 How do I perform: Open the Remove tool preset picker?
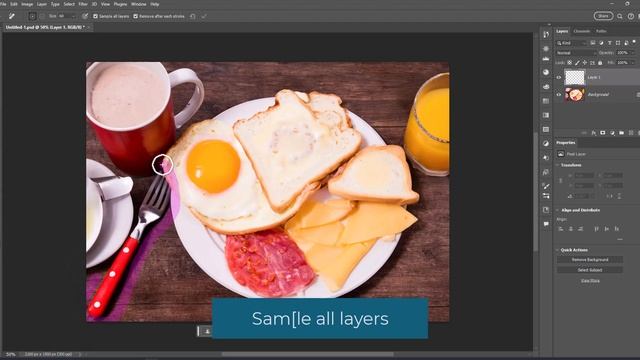pos(12,16)
